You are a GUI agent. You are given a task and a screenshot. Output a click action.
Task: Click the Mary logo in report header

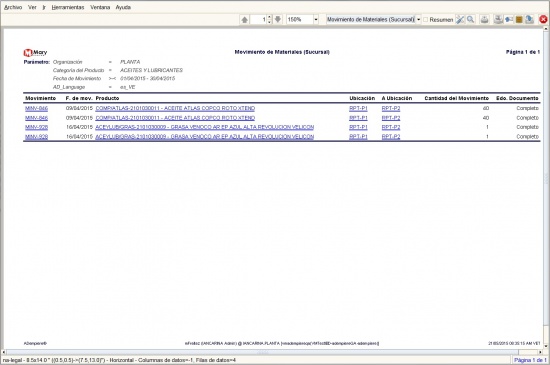(x=35, y=53)
